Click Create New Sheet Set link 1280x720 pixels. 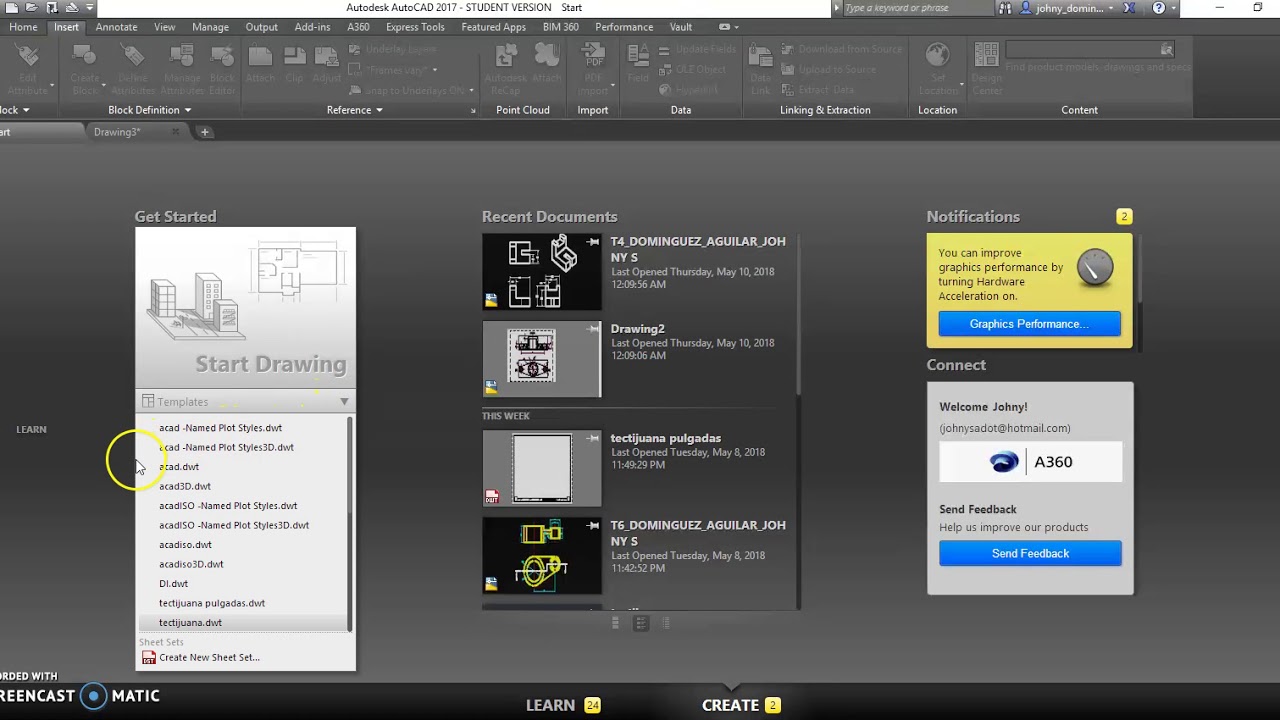click(x=209, y=657)
